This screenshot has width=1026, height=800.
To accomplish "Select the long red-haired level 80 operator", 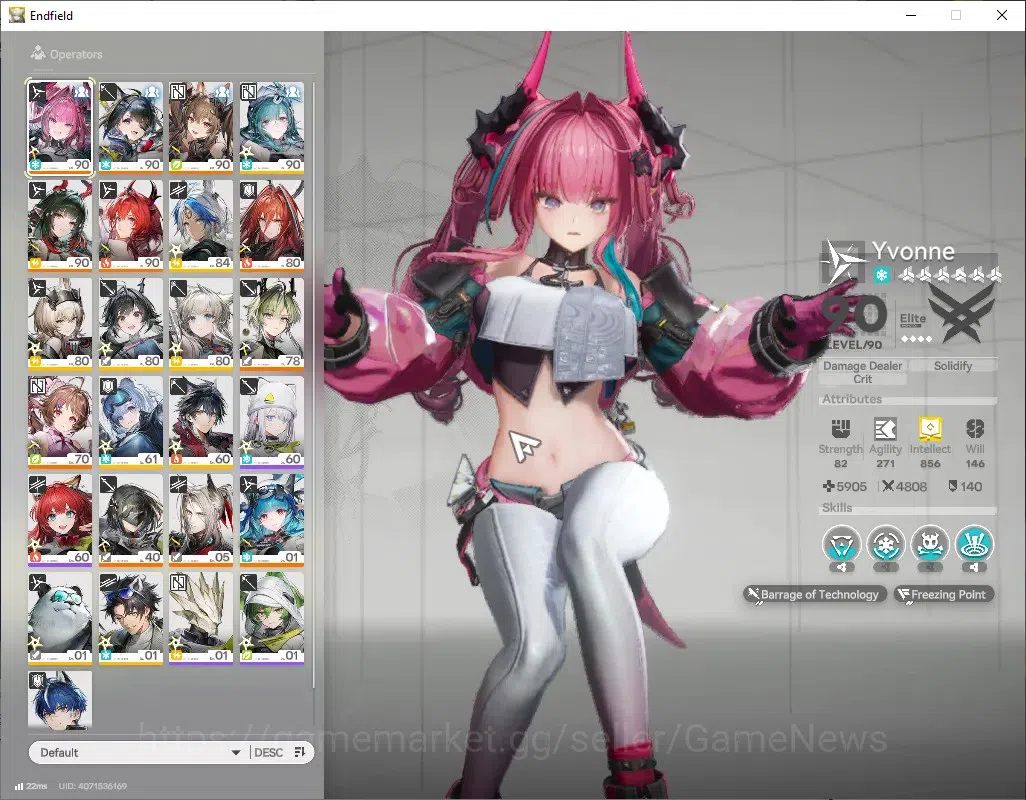I will coord(272,225).
